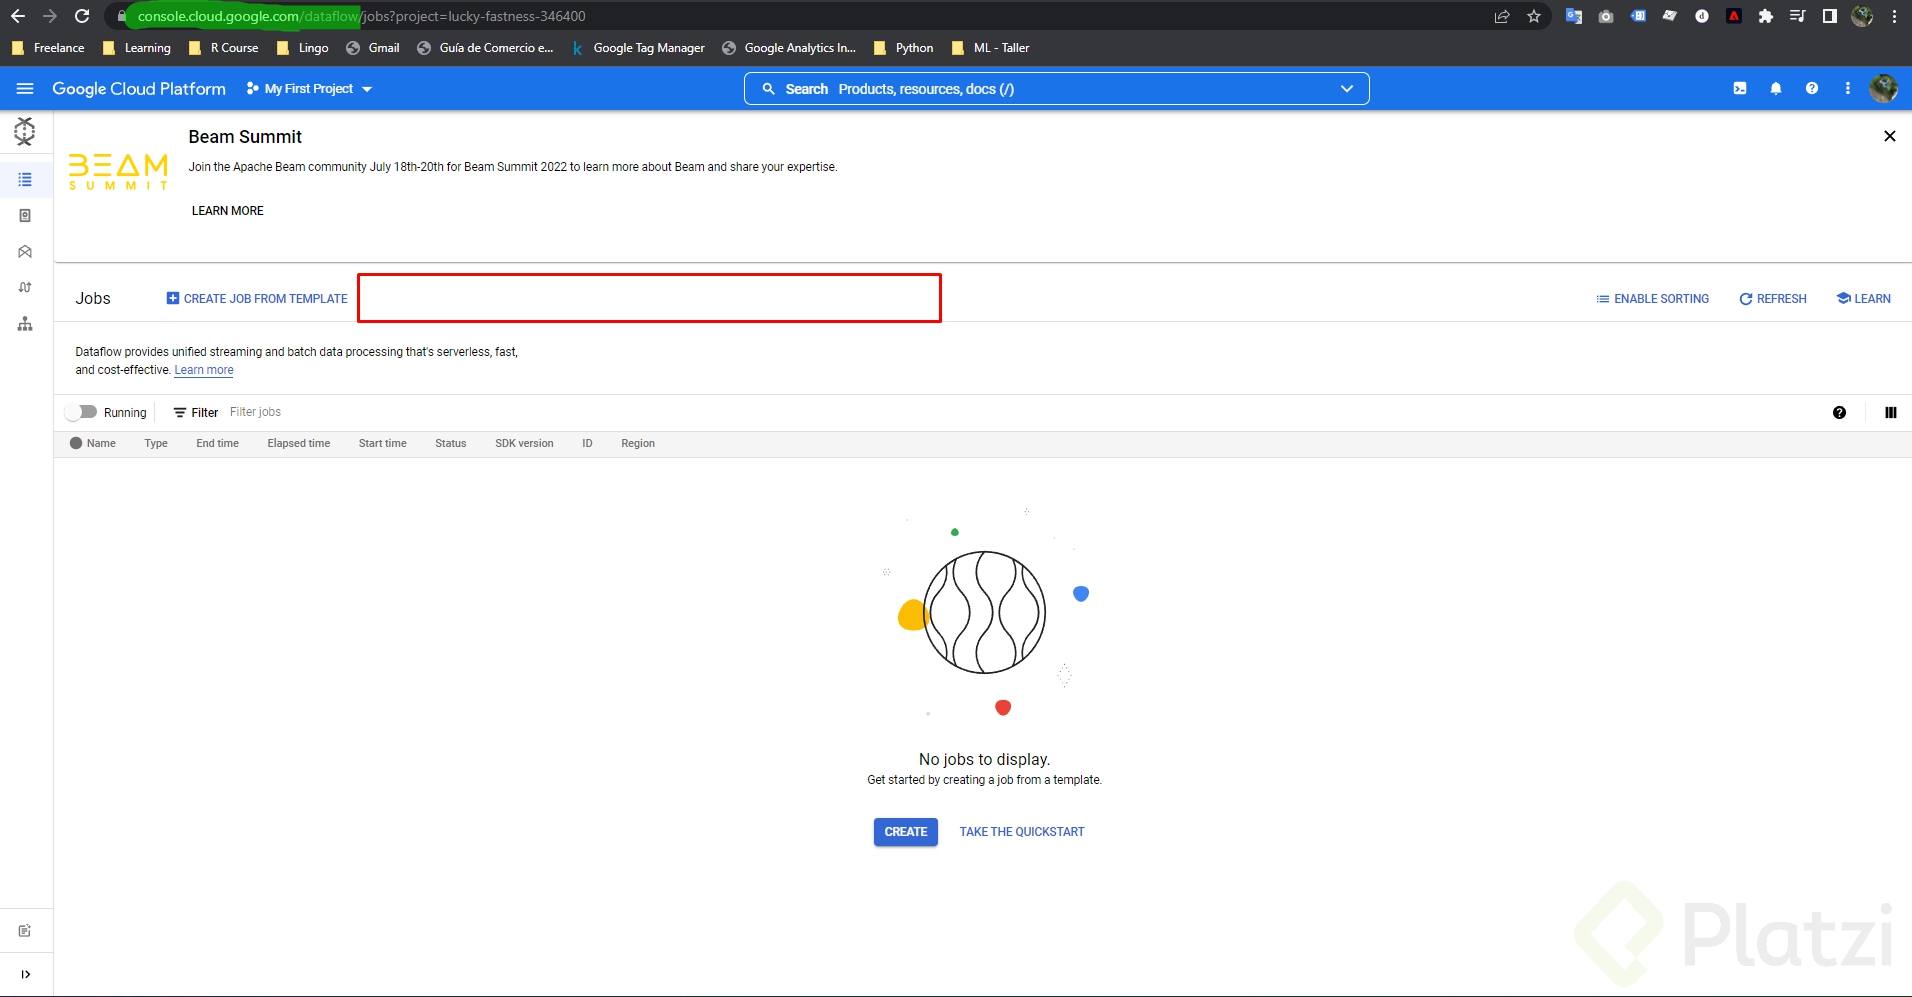Open the Take the Quickstart link
The width and height of the screenshot is (1912, 997).
coord(1021,832)
